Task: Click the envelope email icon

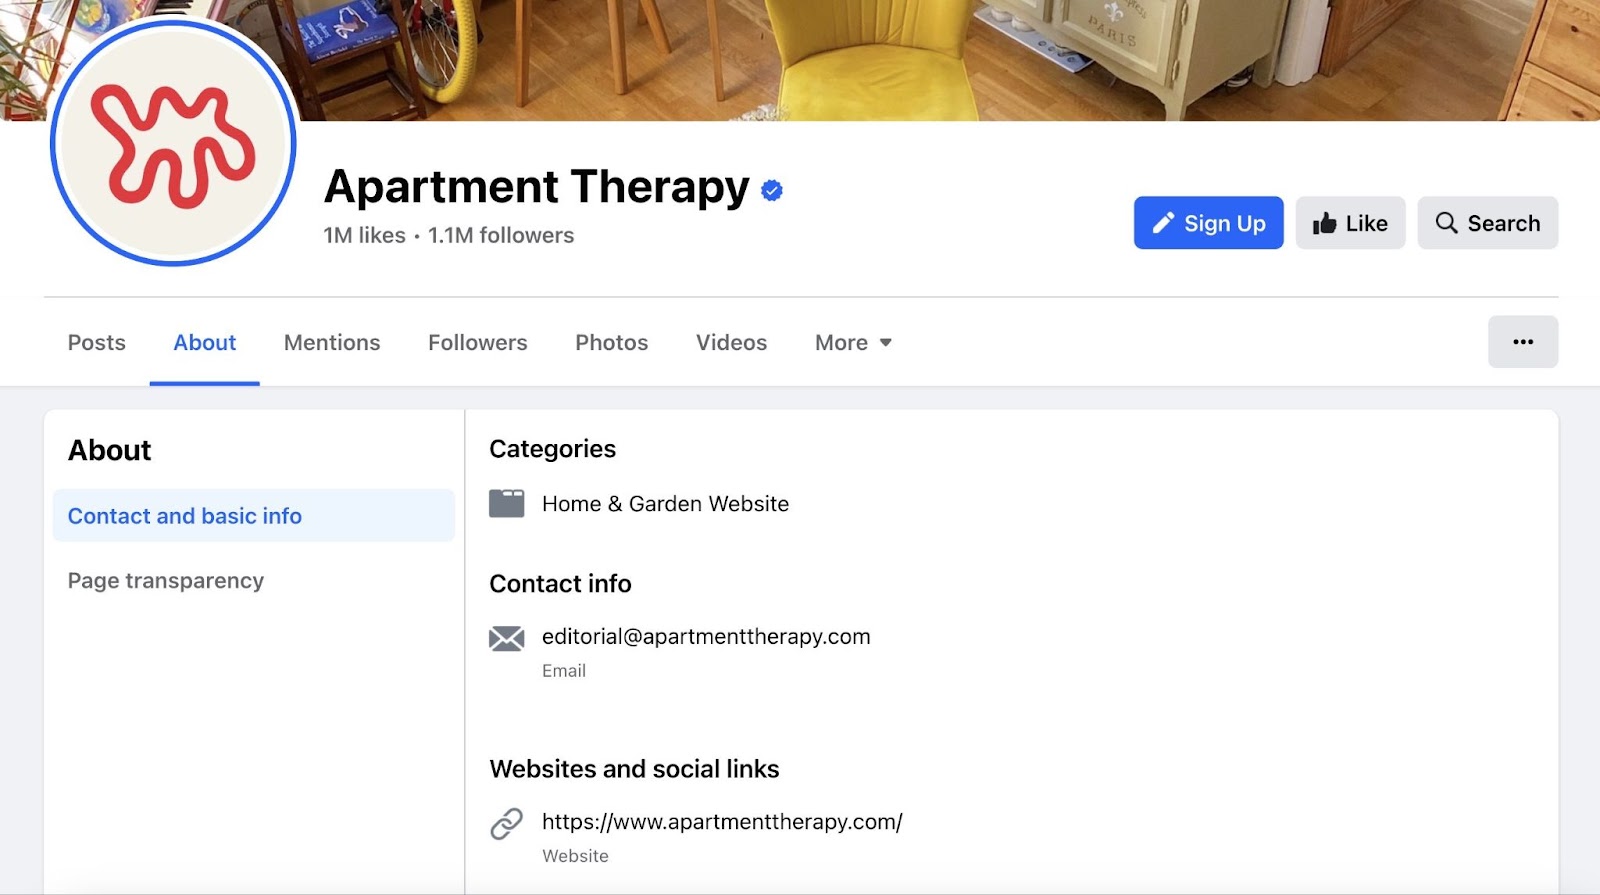Action: click(506, 638)
